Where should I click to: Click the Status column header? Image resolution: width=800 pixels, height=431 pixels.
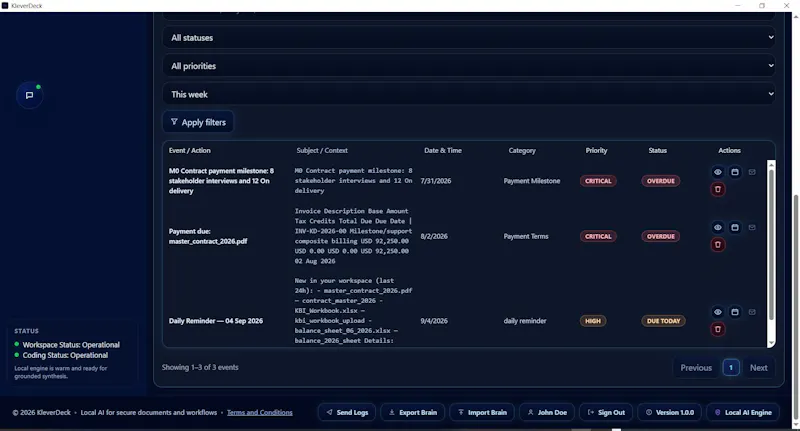657,150
